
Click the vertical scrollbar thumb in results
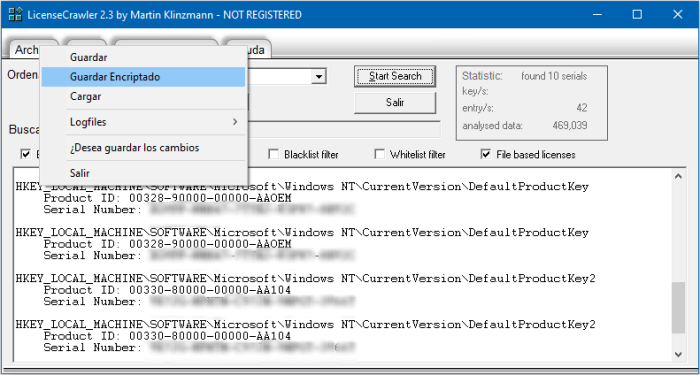pyautogui.click(x=678, y=308)
